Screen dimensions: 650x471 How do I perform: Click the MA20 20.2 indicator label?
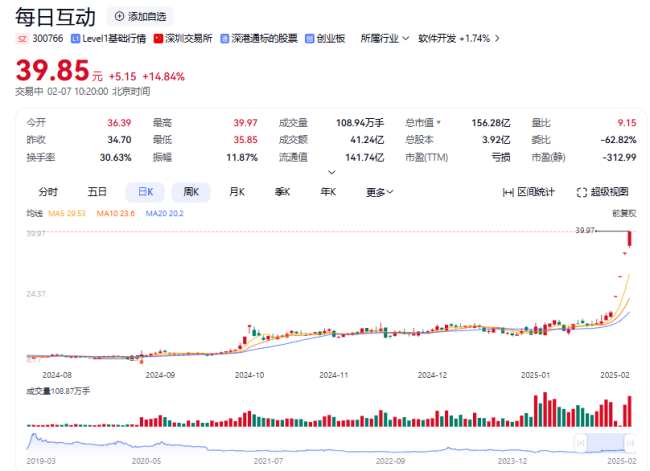pyautogui.click(x=164, y=214)
